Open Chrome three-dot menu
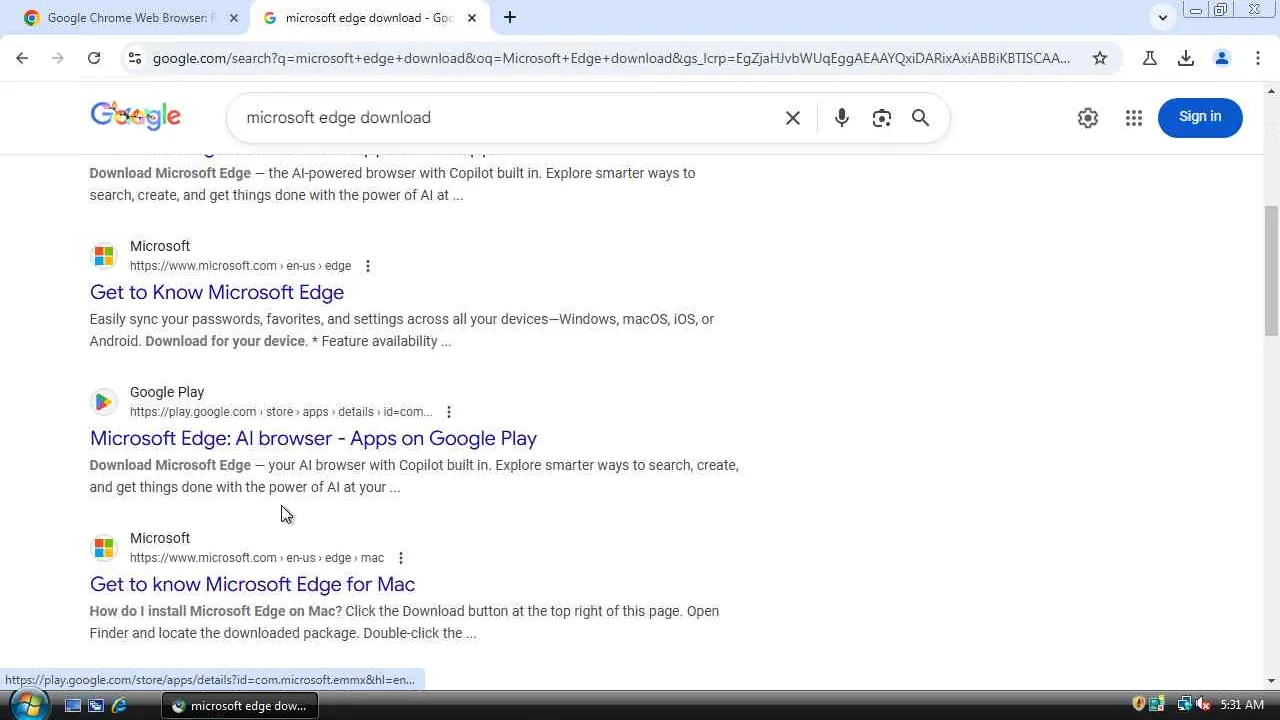This screenshot has width=1280, height=720. (x=1258, y=58)
